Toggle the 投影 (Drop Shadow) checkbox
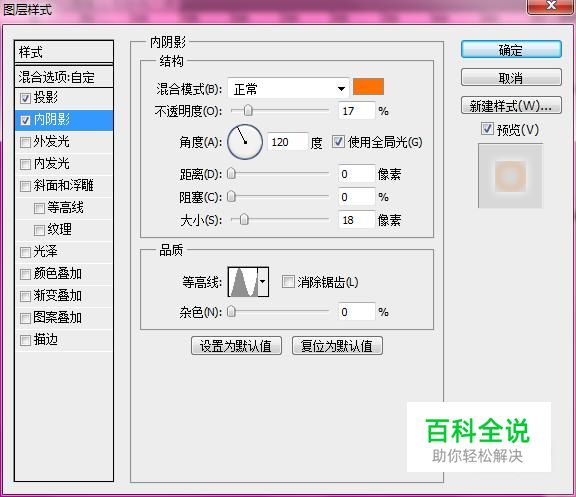This screenshot has height=497, width=576. click(25, 98)
